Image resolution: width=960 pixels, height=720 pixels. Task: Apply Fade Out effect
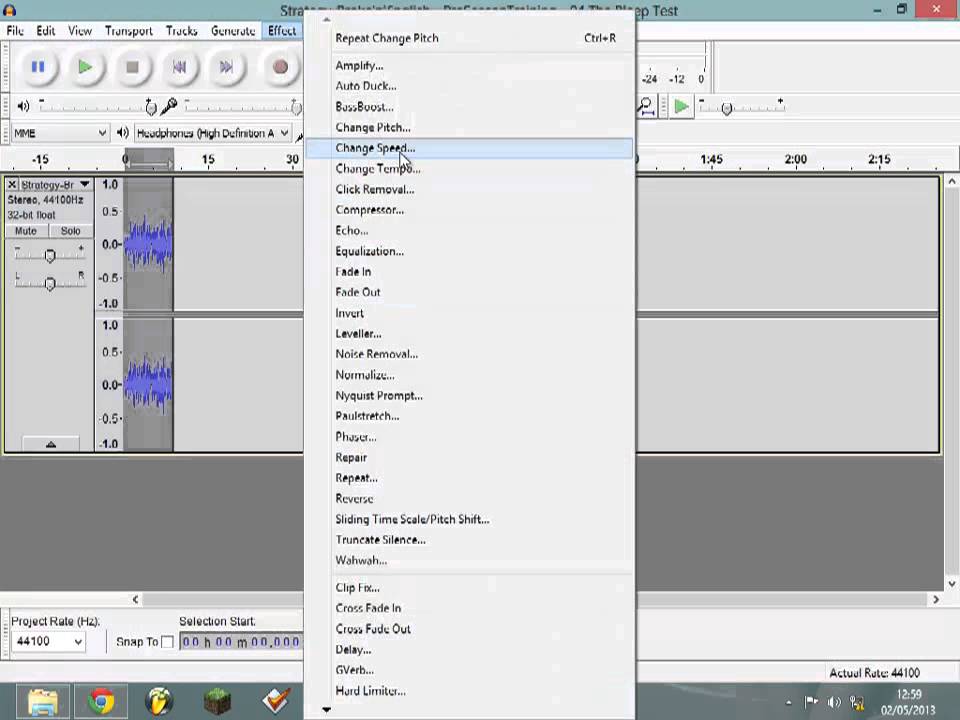470,292
